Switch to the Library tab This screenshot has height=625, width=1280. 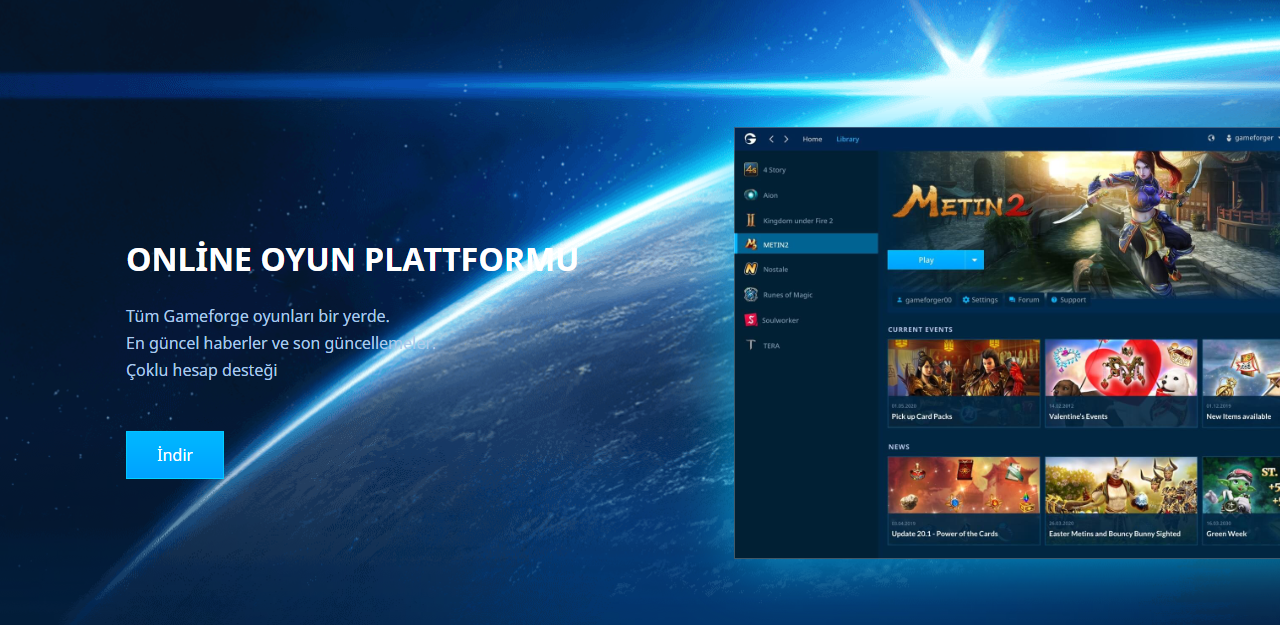point(847,139)
